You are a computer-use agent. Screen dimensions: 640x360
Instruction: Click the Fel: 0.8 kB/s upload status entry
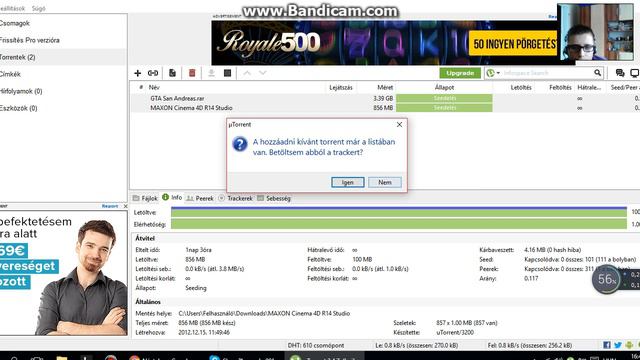tap(530, 345)
